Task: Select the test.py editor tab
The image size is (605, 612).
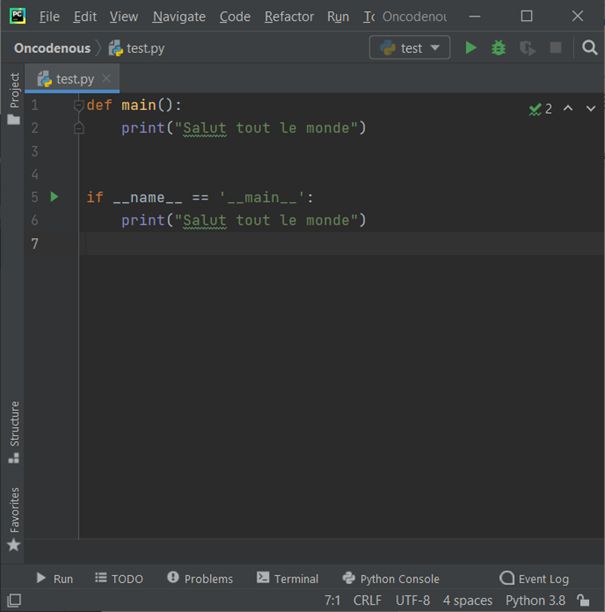Action: click(x=72, y=79)
